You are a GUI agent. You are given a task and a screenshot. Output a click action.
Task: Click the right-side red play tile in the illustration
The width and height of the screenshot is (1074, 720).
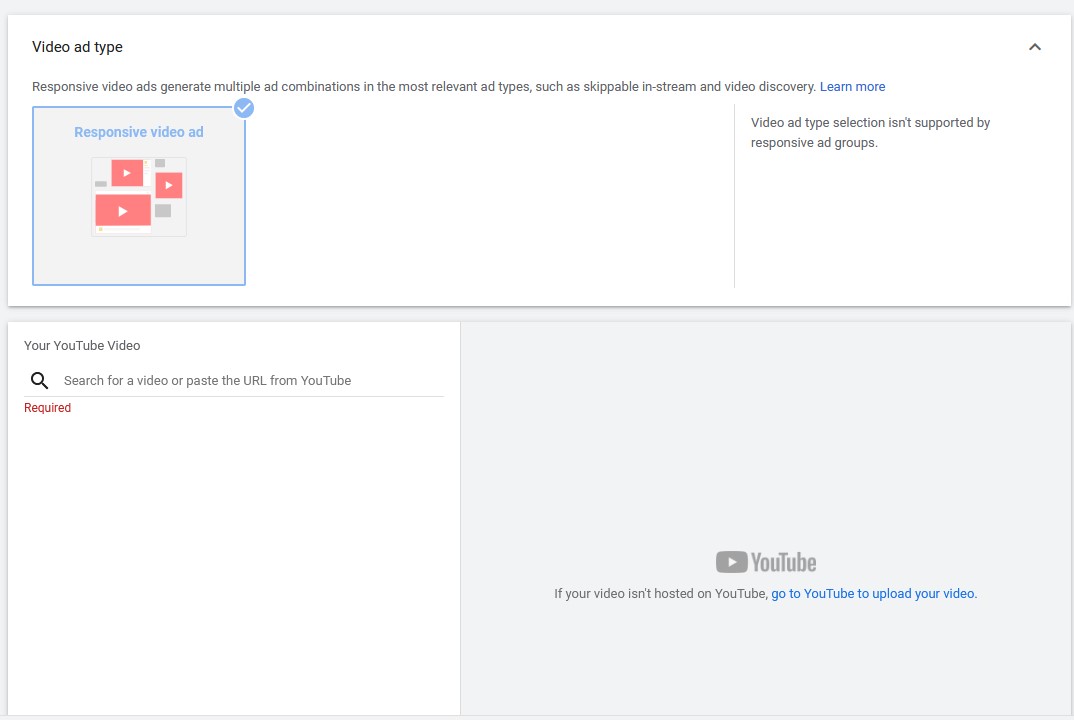tap(169, 185)
